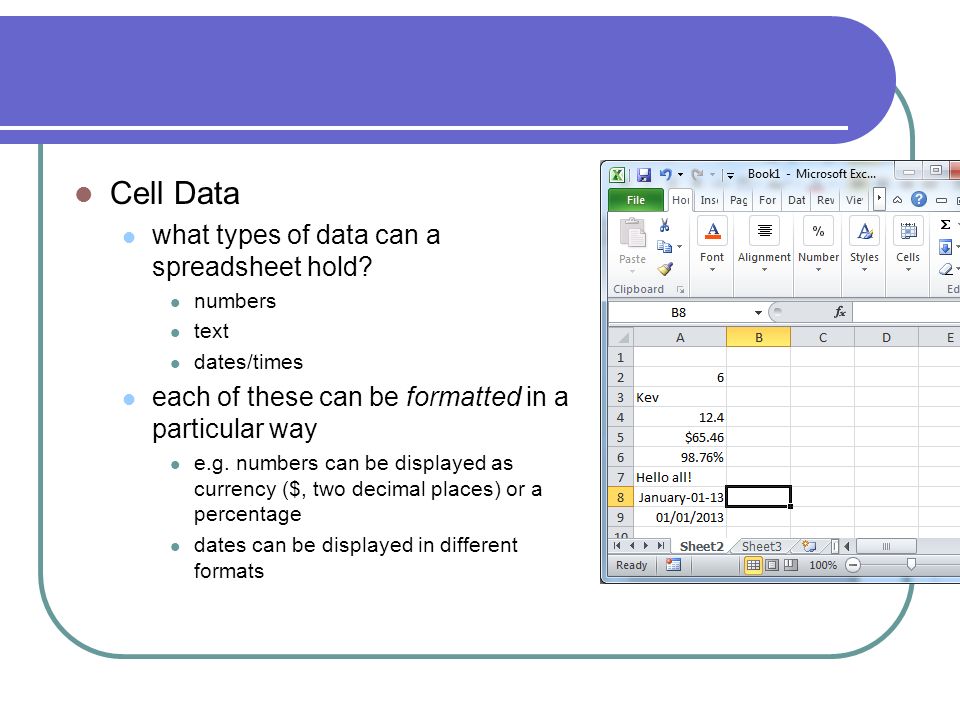
Task: Minimize the ribbon with the caret icon
Action: tap(898, 200)
